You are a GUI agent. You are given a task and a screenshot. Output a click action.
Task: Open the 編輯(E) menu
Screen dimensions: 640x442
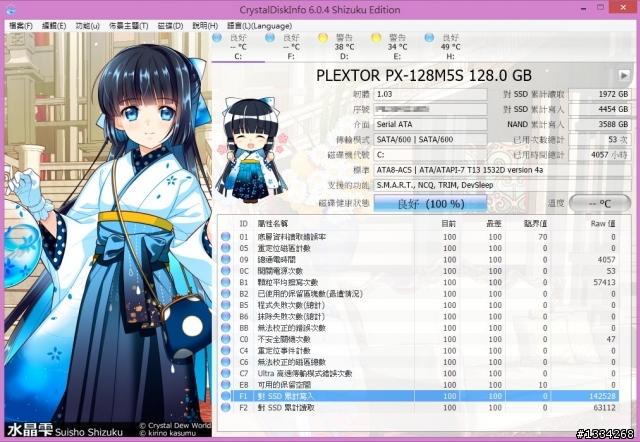54,26
